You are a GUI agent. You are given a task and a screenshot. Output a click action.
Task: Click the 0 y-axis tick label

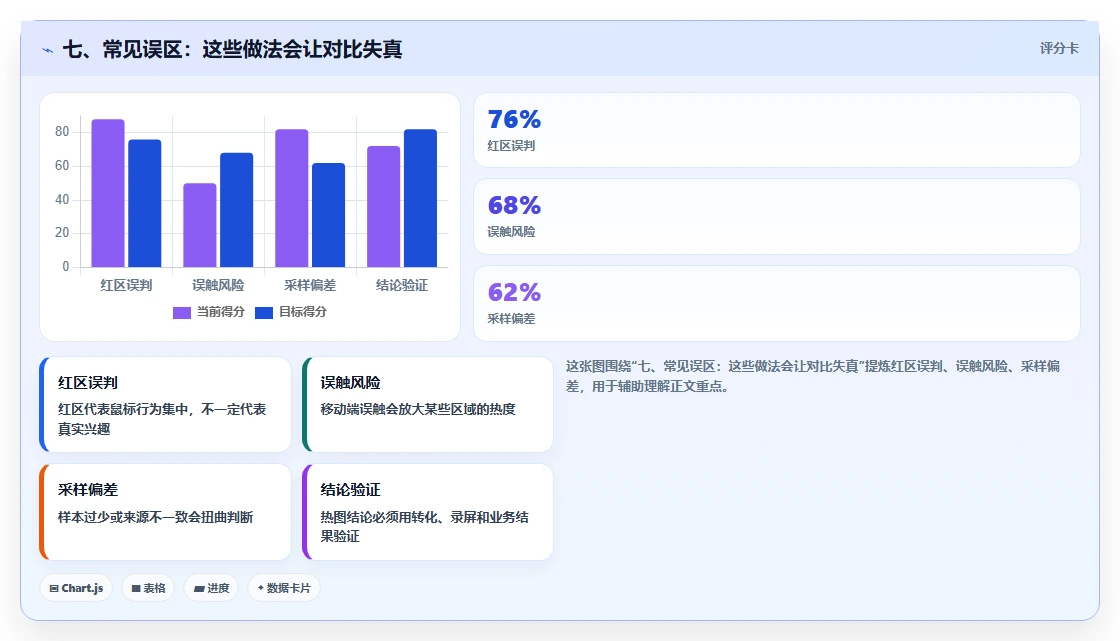(66, 267)
